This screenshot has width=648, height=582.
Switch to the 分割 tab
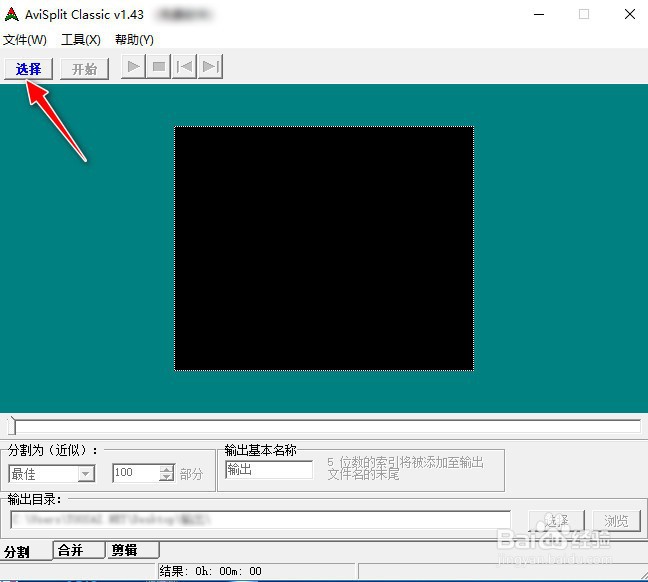coord(26,551)
